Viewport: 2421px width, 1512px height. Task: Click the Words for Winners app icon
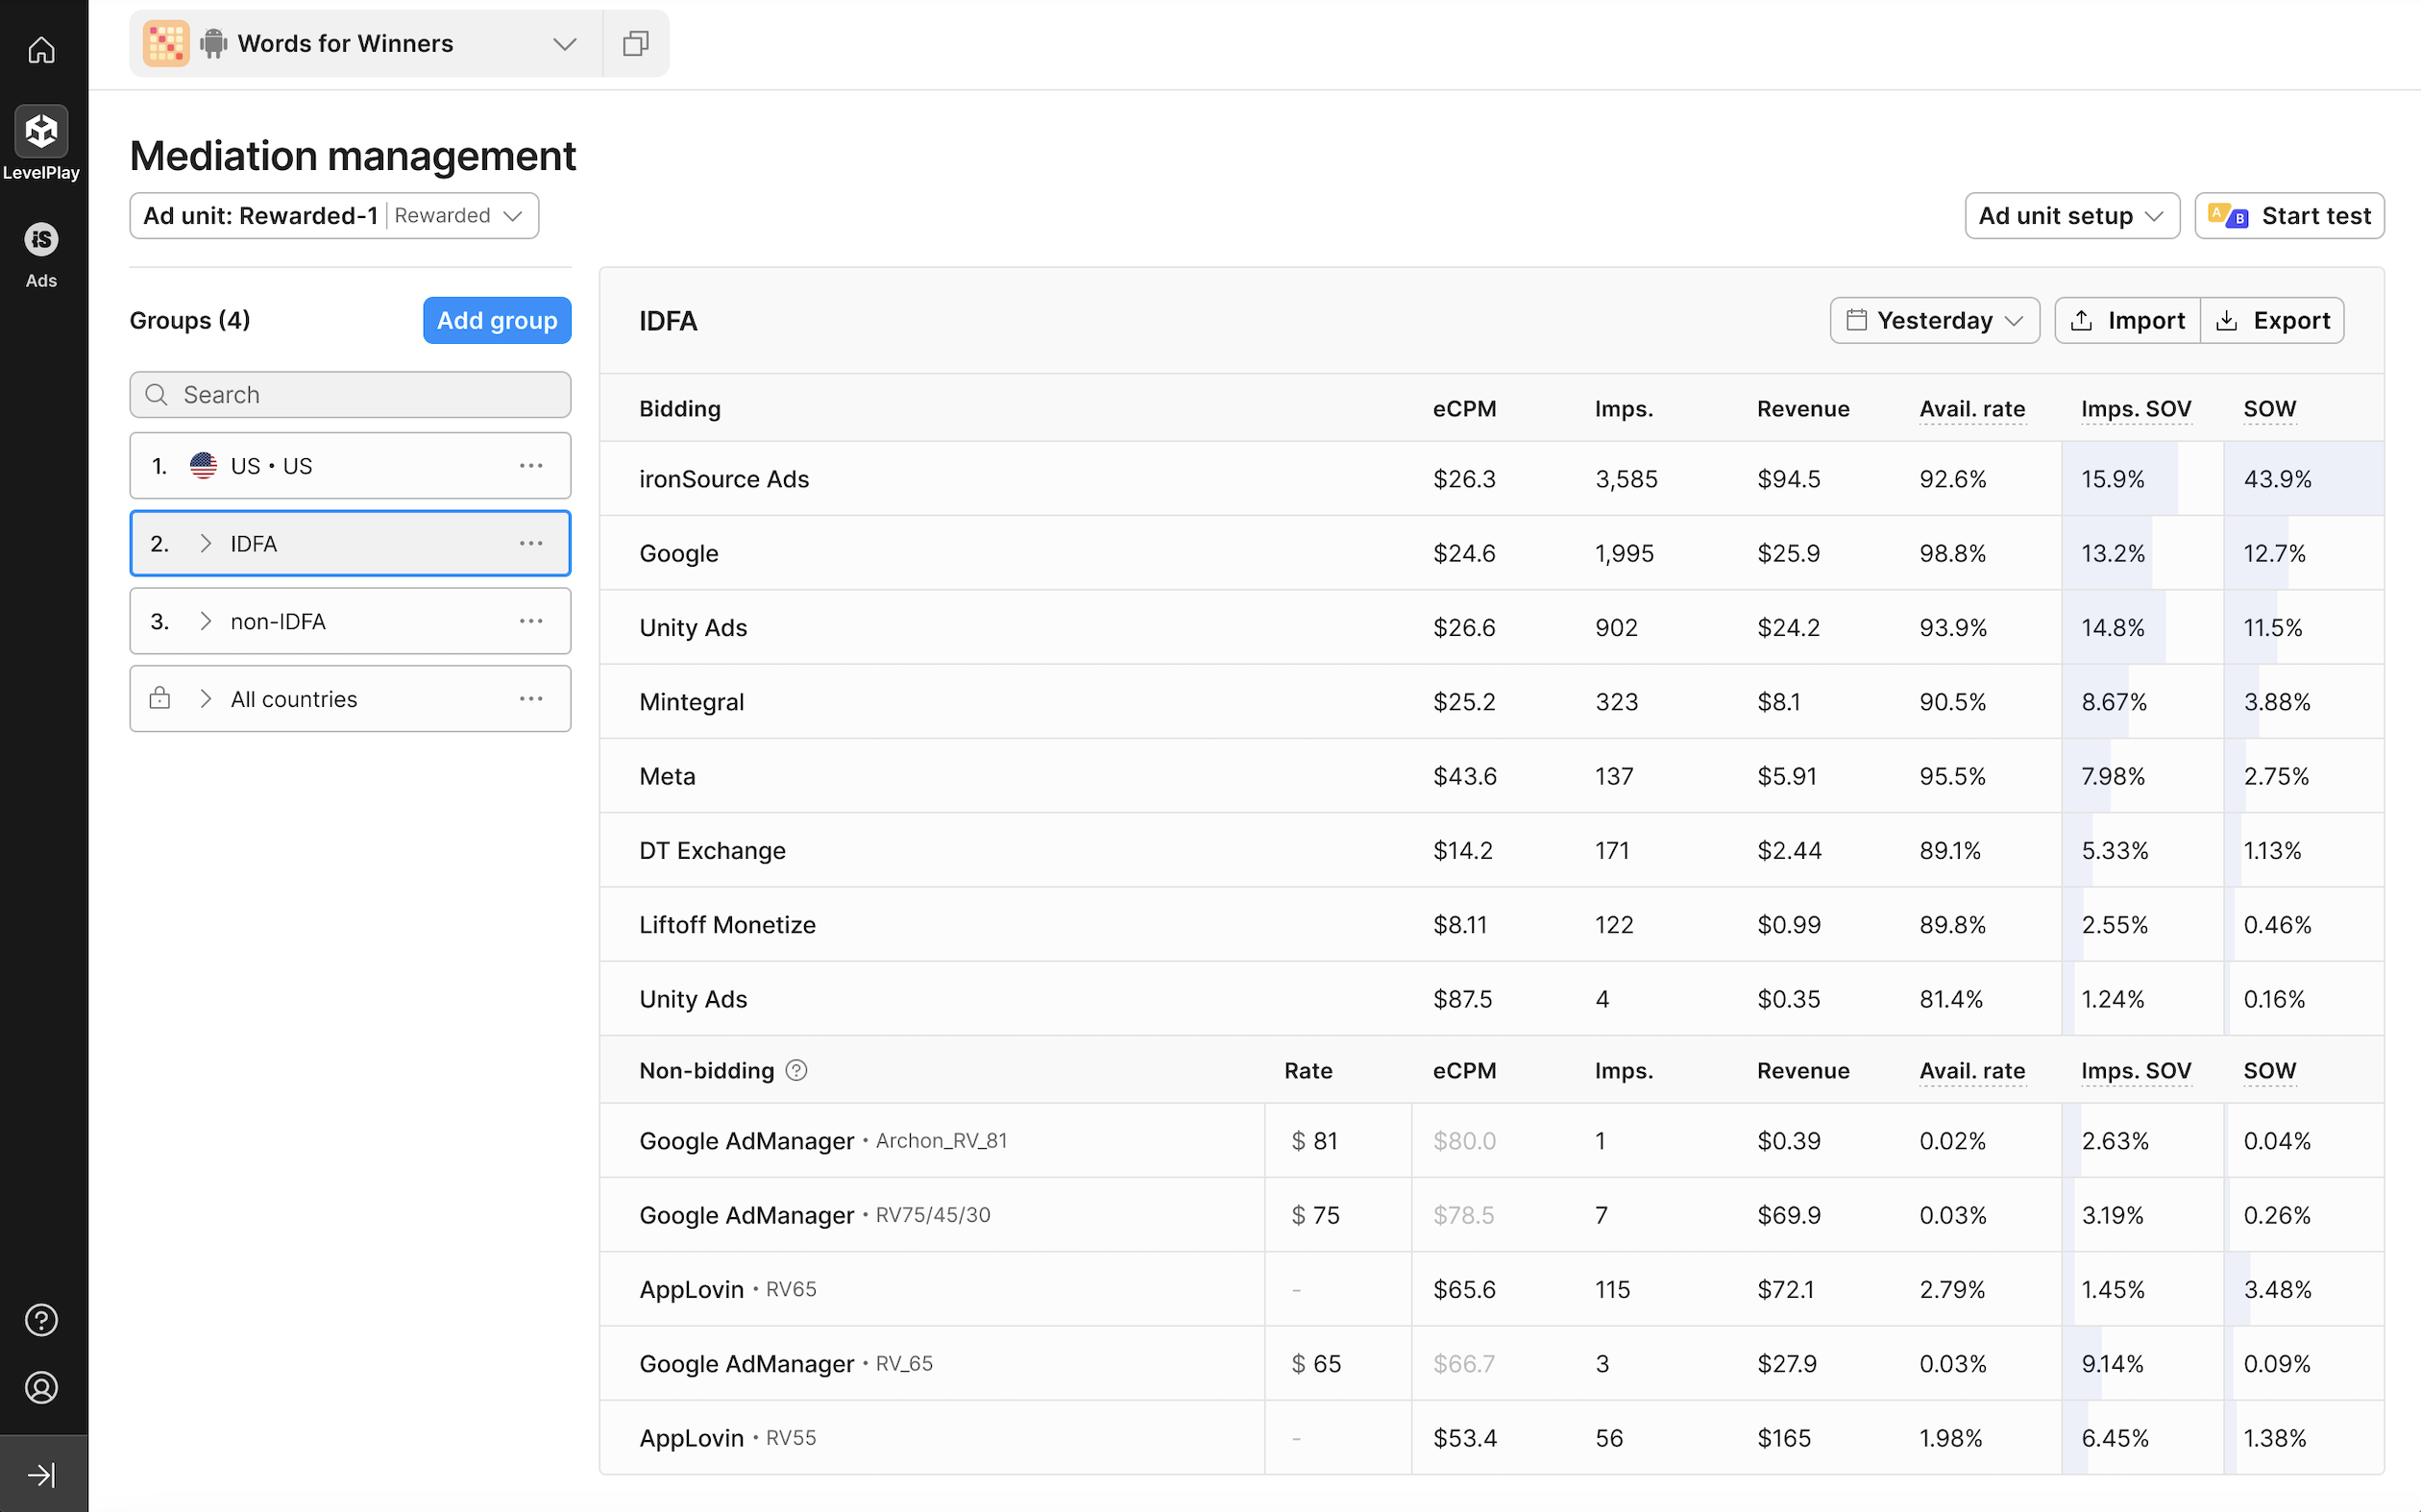pyautogui.click(x=166, y=43)
